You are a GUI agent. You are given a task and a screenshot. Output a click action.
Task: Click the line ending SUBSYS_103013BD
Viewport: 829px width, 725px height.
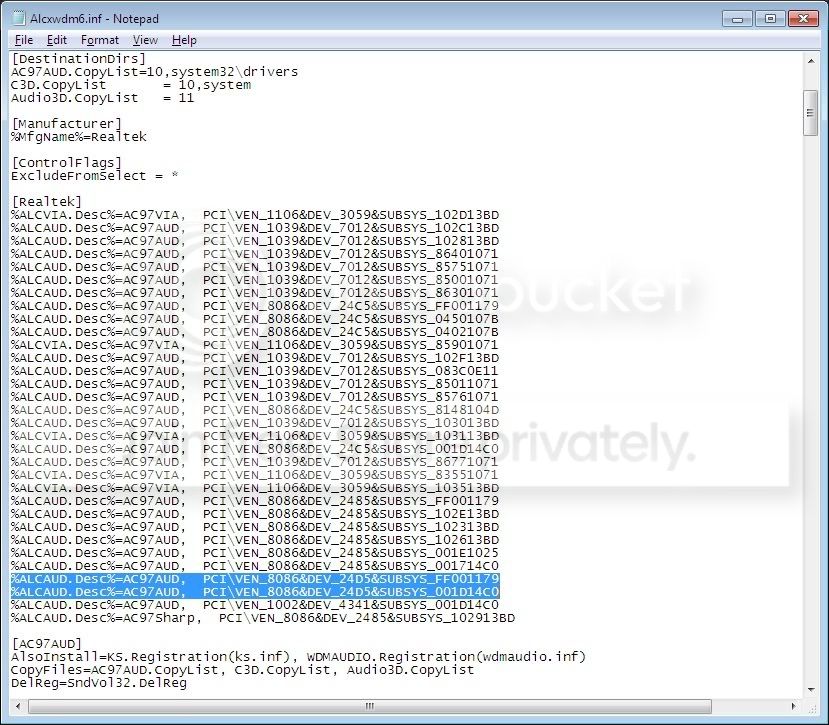pos(255,423)
